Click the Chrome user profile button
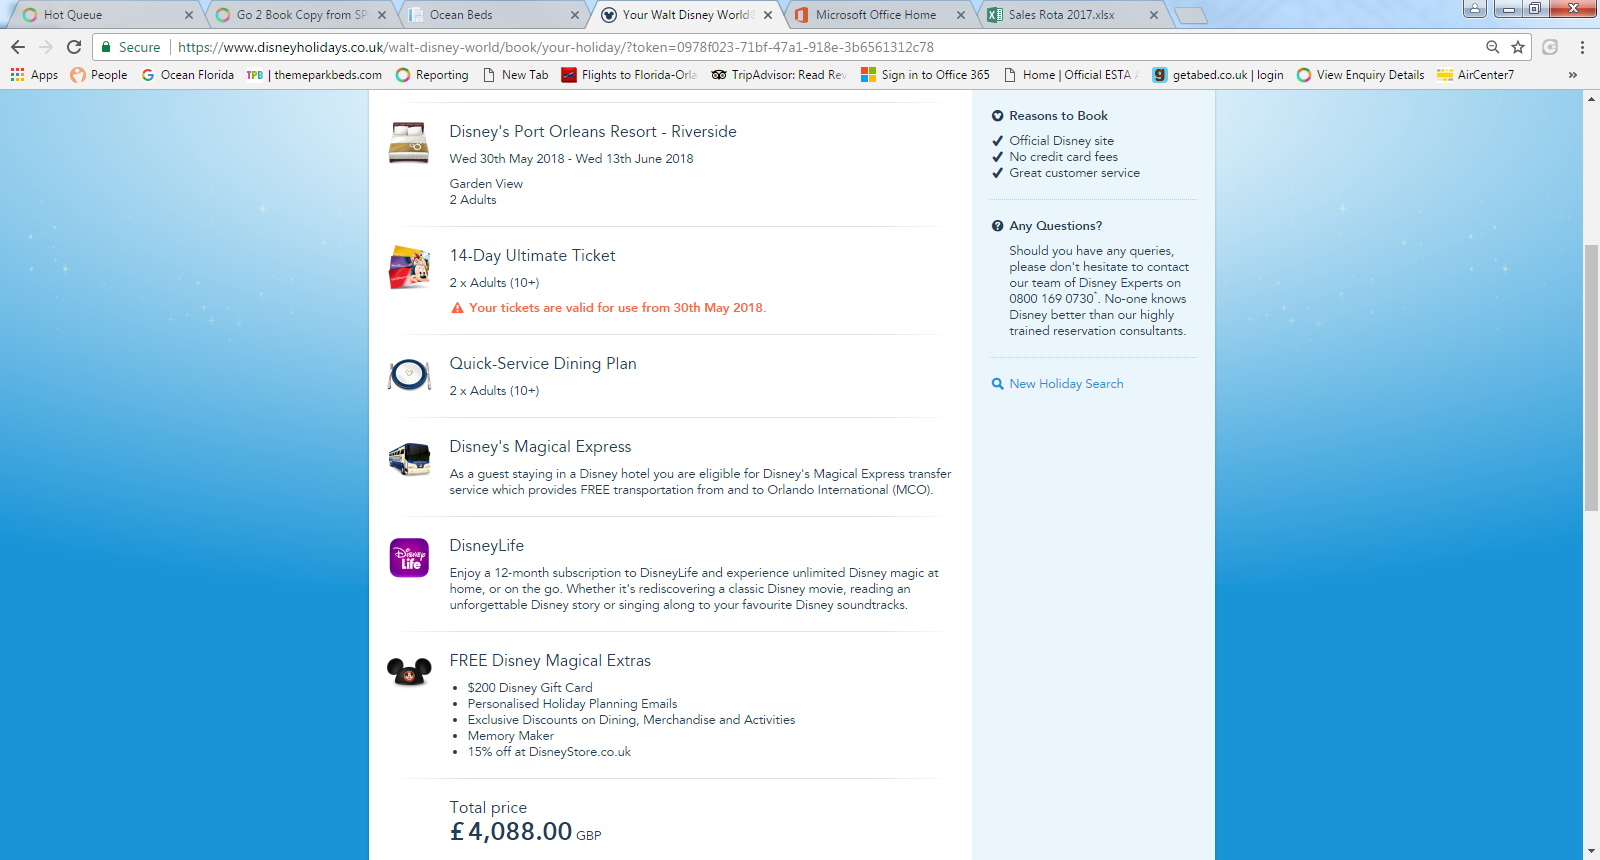This screenshot has height=860, width=1600. (x=1474, y=9)
